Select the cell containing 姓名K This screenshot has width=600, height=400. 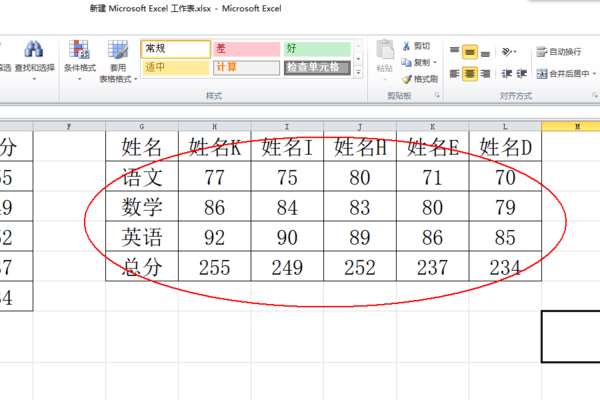[215, 146]
